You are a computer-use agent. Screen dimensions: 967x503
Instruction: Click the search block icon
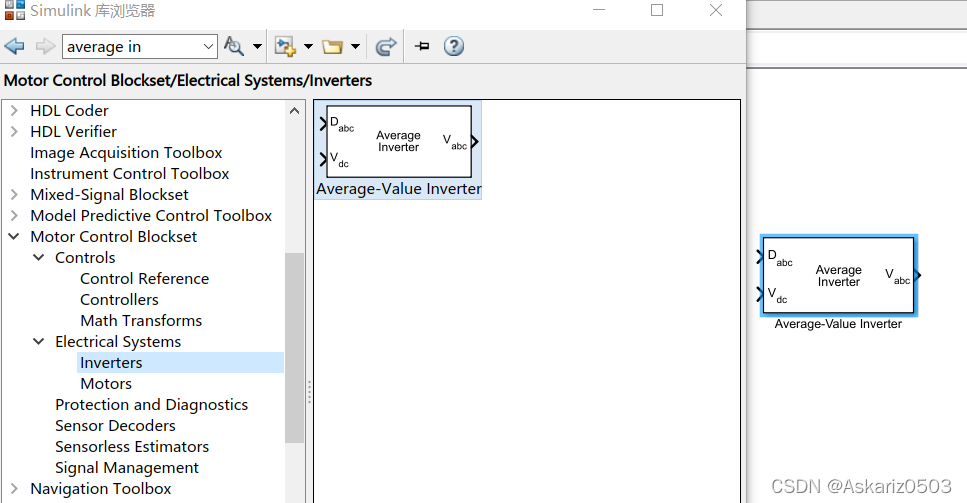pos(234,46)
